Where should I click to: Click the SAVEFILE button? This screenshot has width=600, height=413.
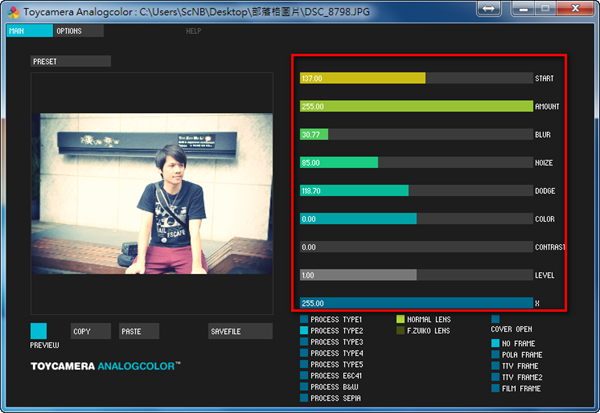pyautogui.click(x=240, y=331)
